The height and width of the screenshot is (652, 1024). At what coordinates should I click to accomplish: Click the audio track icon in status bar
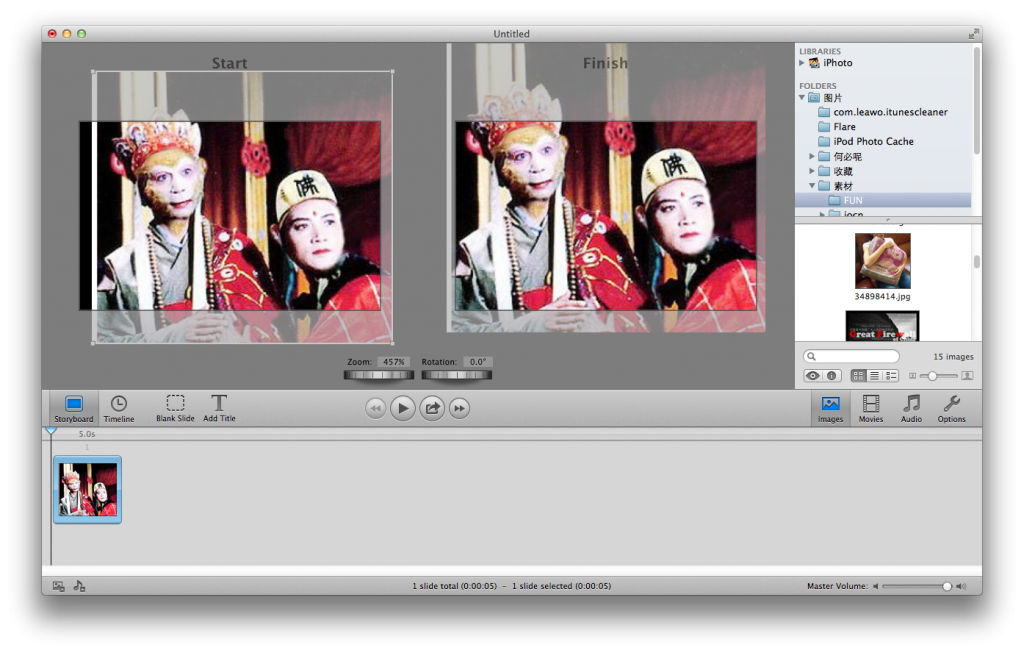click(79, 586)
